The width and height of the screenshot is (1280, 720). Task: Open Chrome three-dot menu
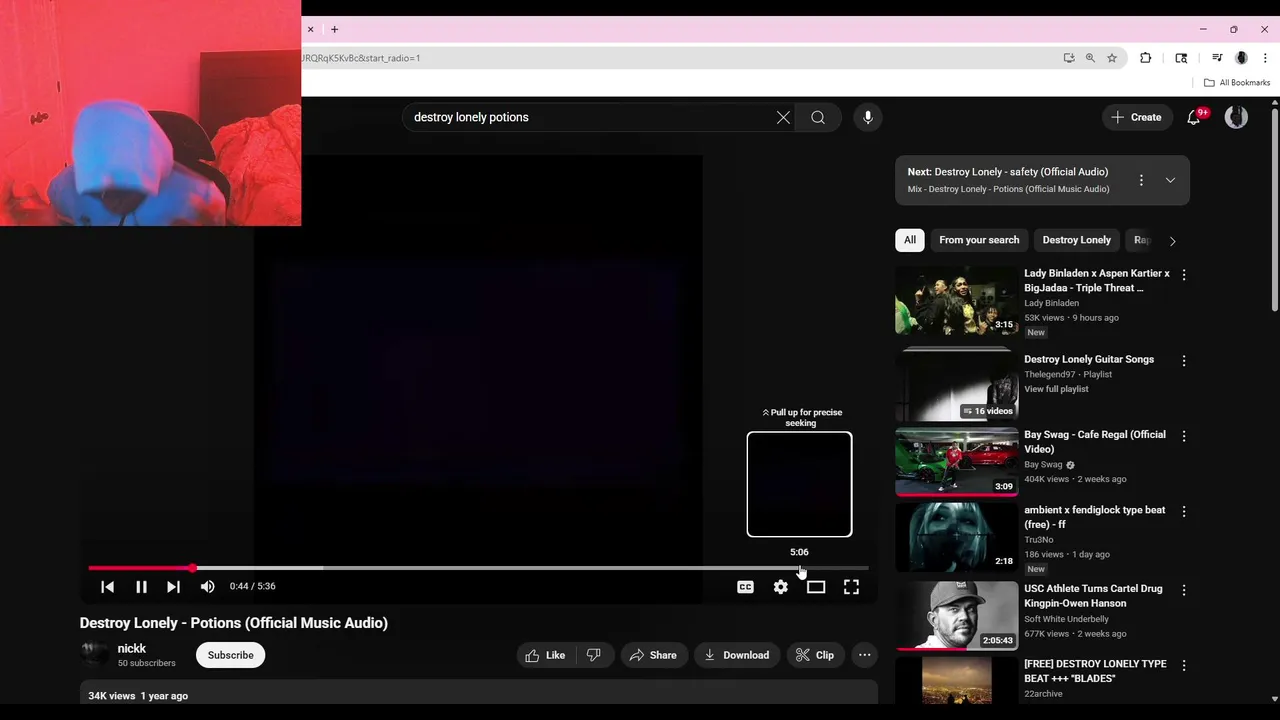click(x=1265, y=58)
